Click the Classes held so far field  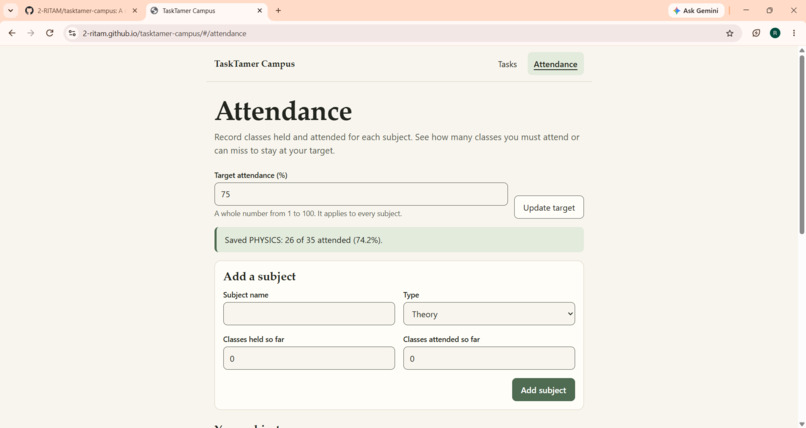(x=308, y=358)
